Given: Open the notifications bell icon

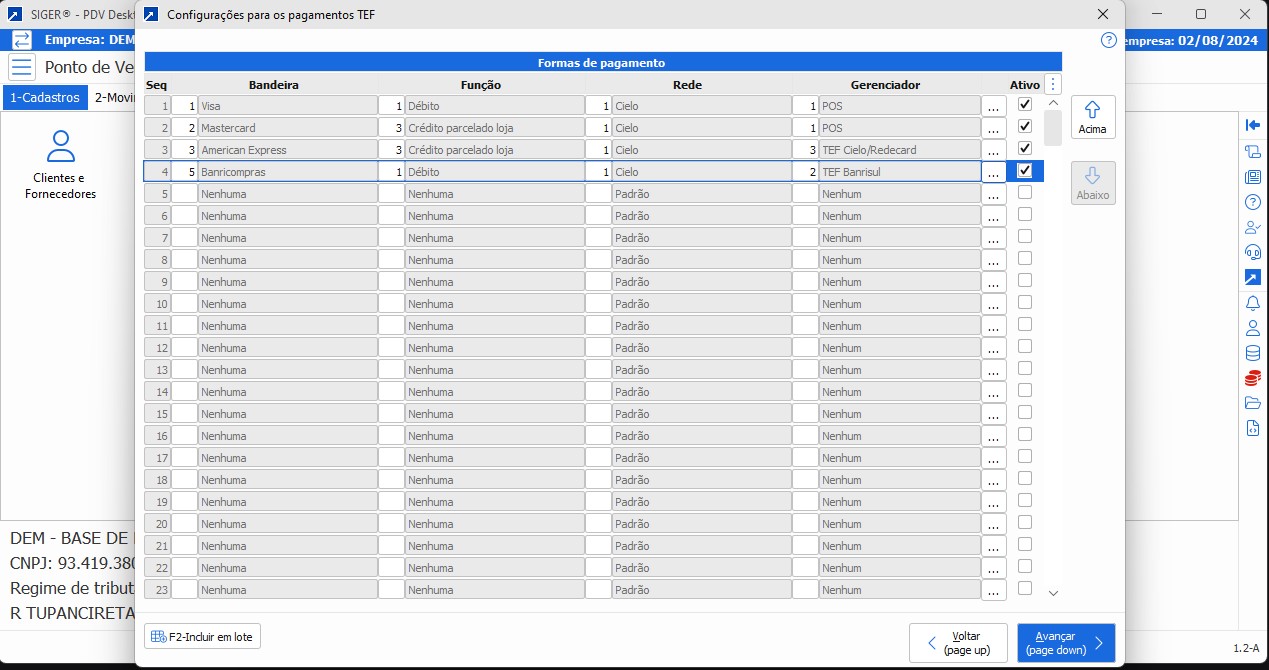Looking at the screenshot, I should 1252,302.
